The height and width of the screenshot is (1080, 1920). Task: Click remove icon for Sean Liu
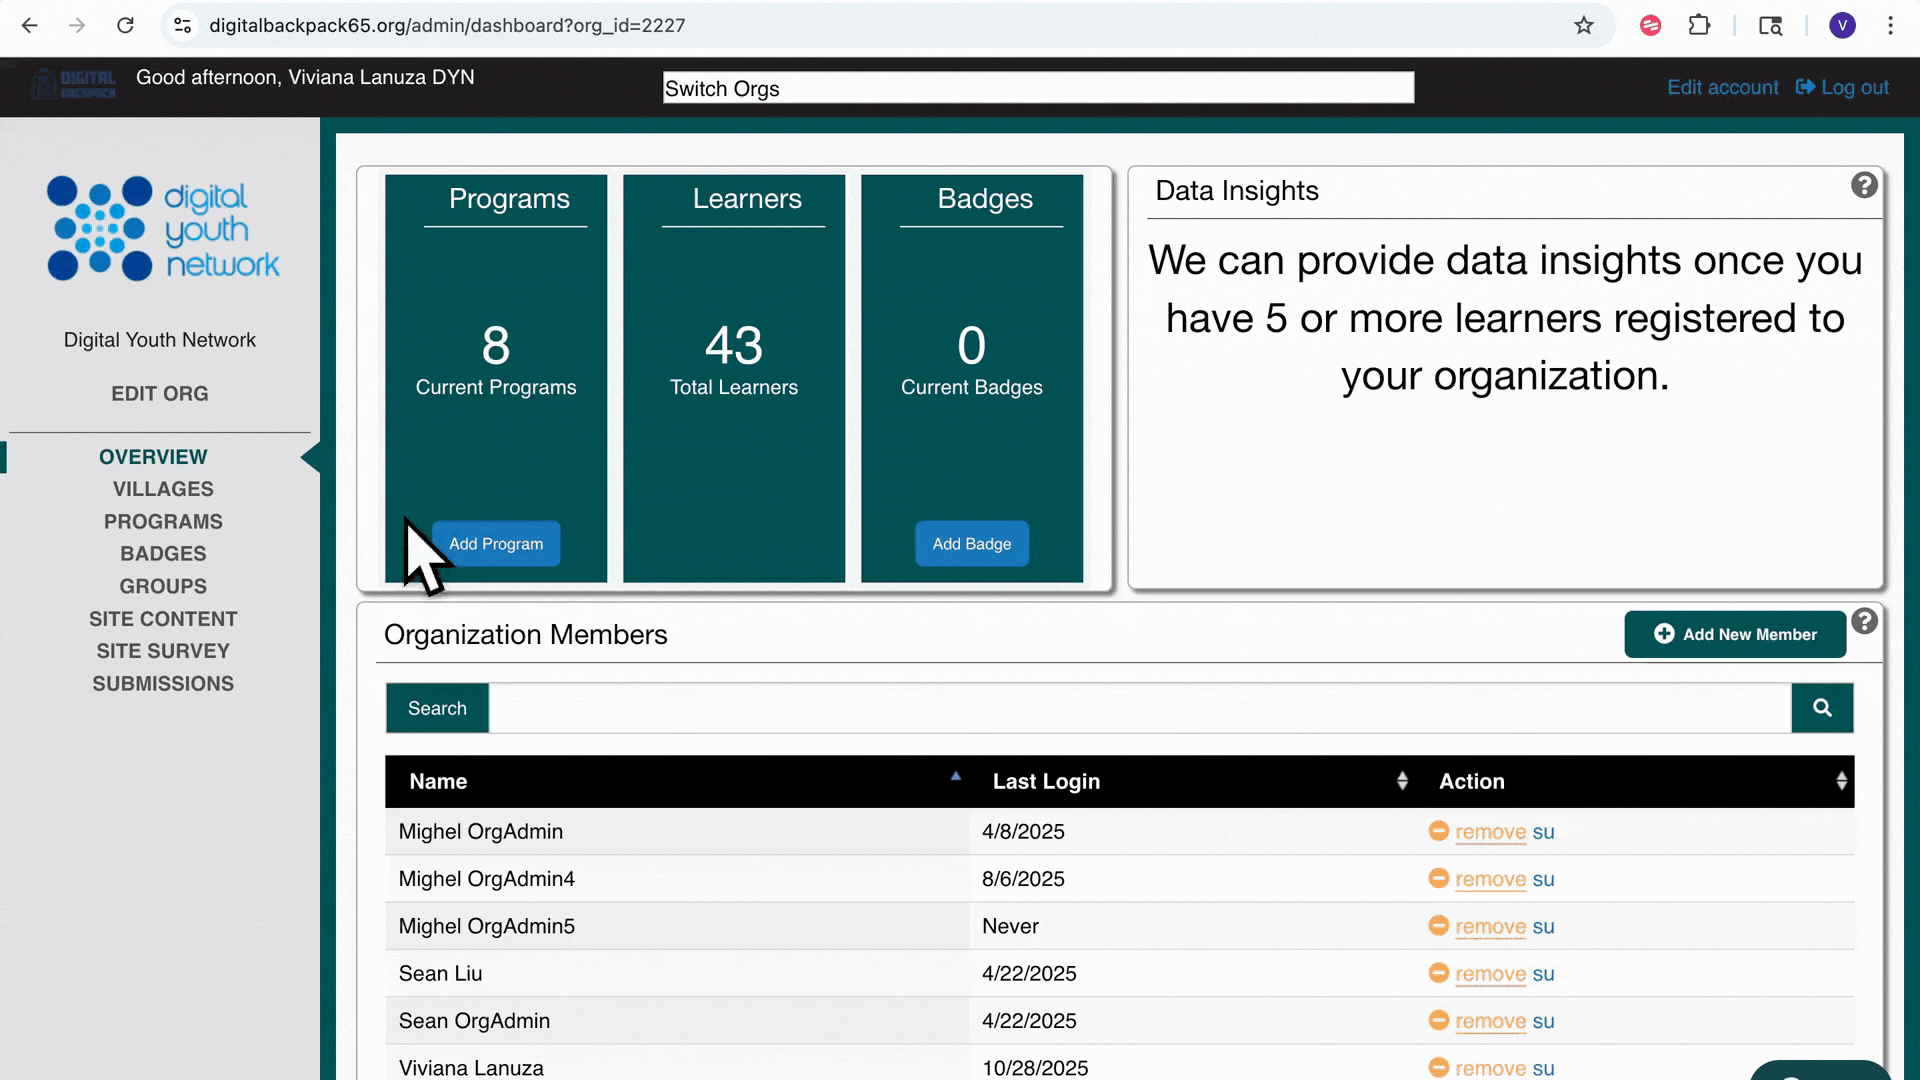(1438, 973)
